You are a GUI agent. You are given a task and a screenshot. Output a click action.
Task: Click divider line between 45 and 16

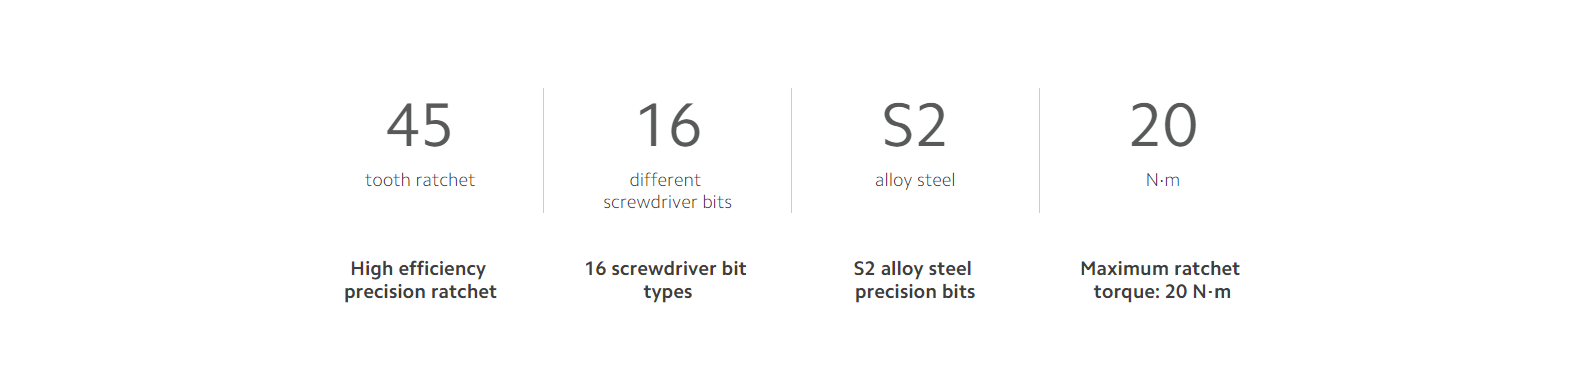click(543, 150)
